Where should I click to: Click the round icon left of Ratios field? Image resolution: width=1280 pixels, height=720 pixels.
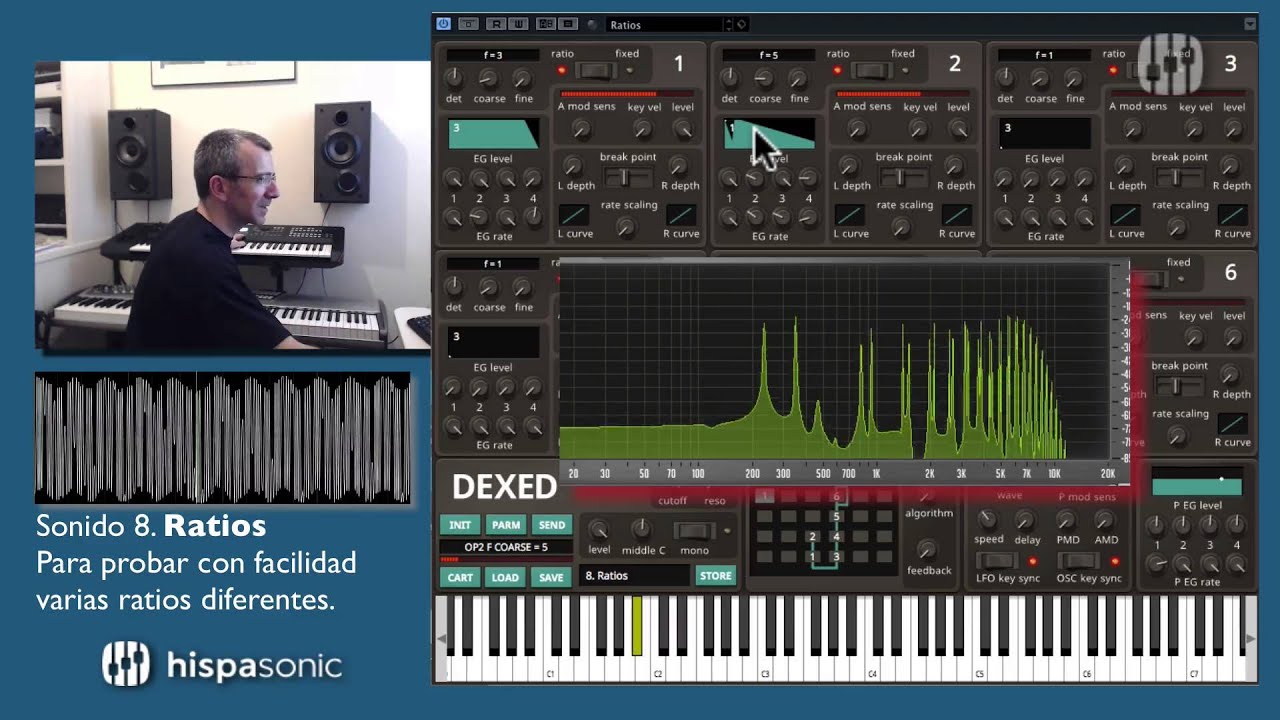point(592,24)
